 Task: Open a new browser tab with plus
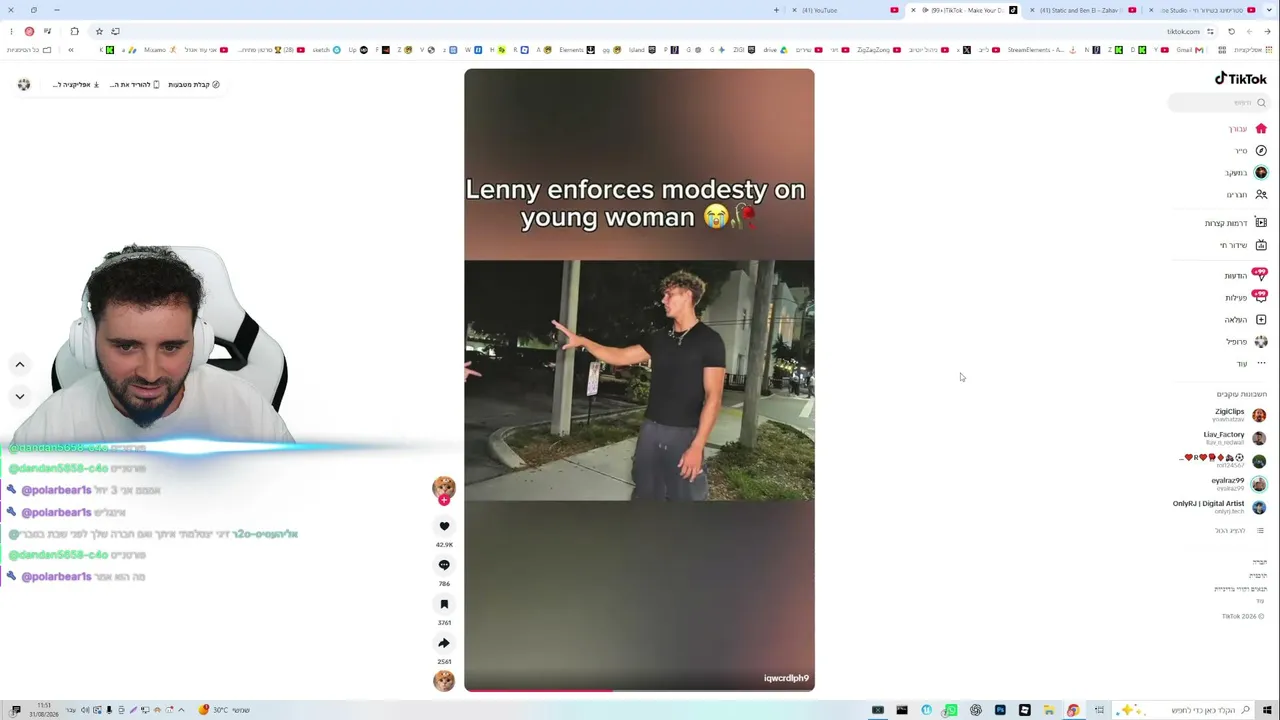pos(776,10)
